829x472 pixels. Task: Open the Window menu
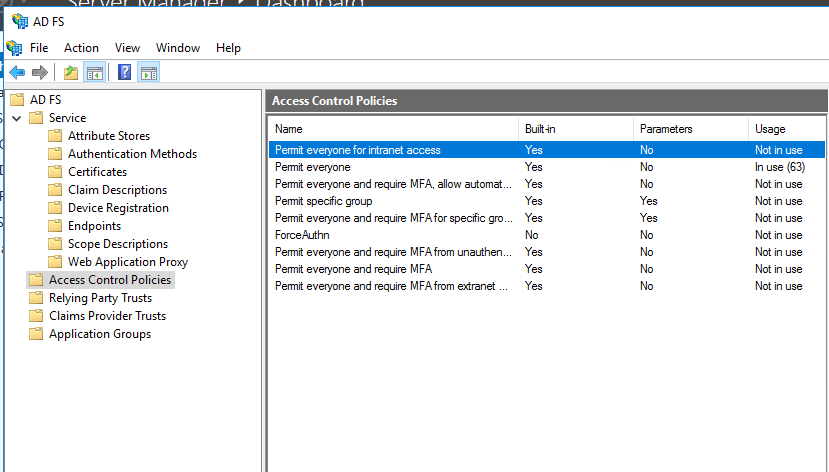click(x=178, y=48)
